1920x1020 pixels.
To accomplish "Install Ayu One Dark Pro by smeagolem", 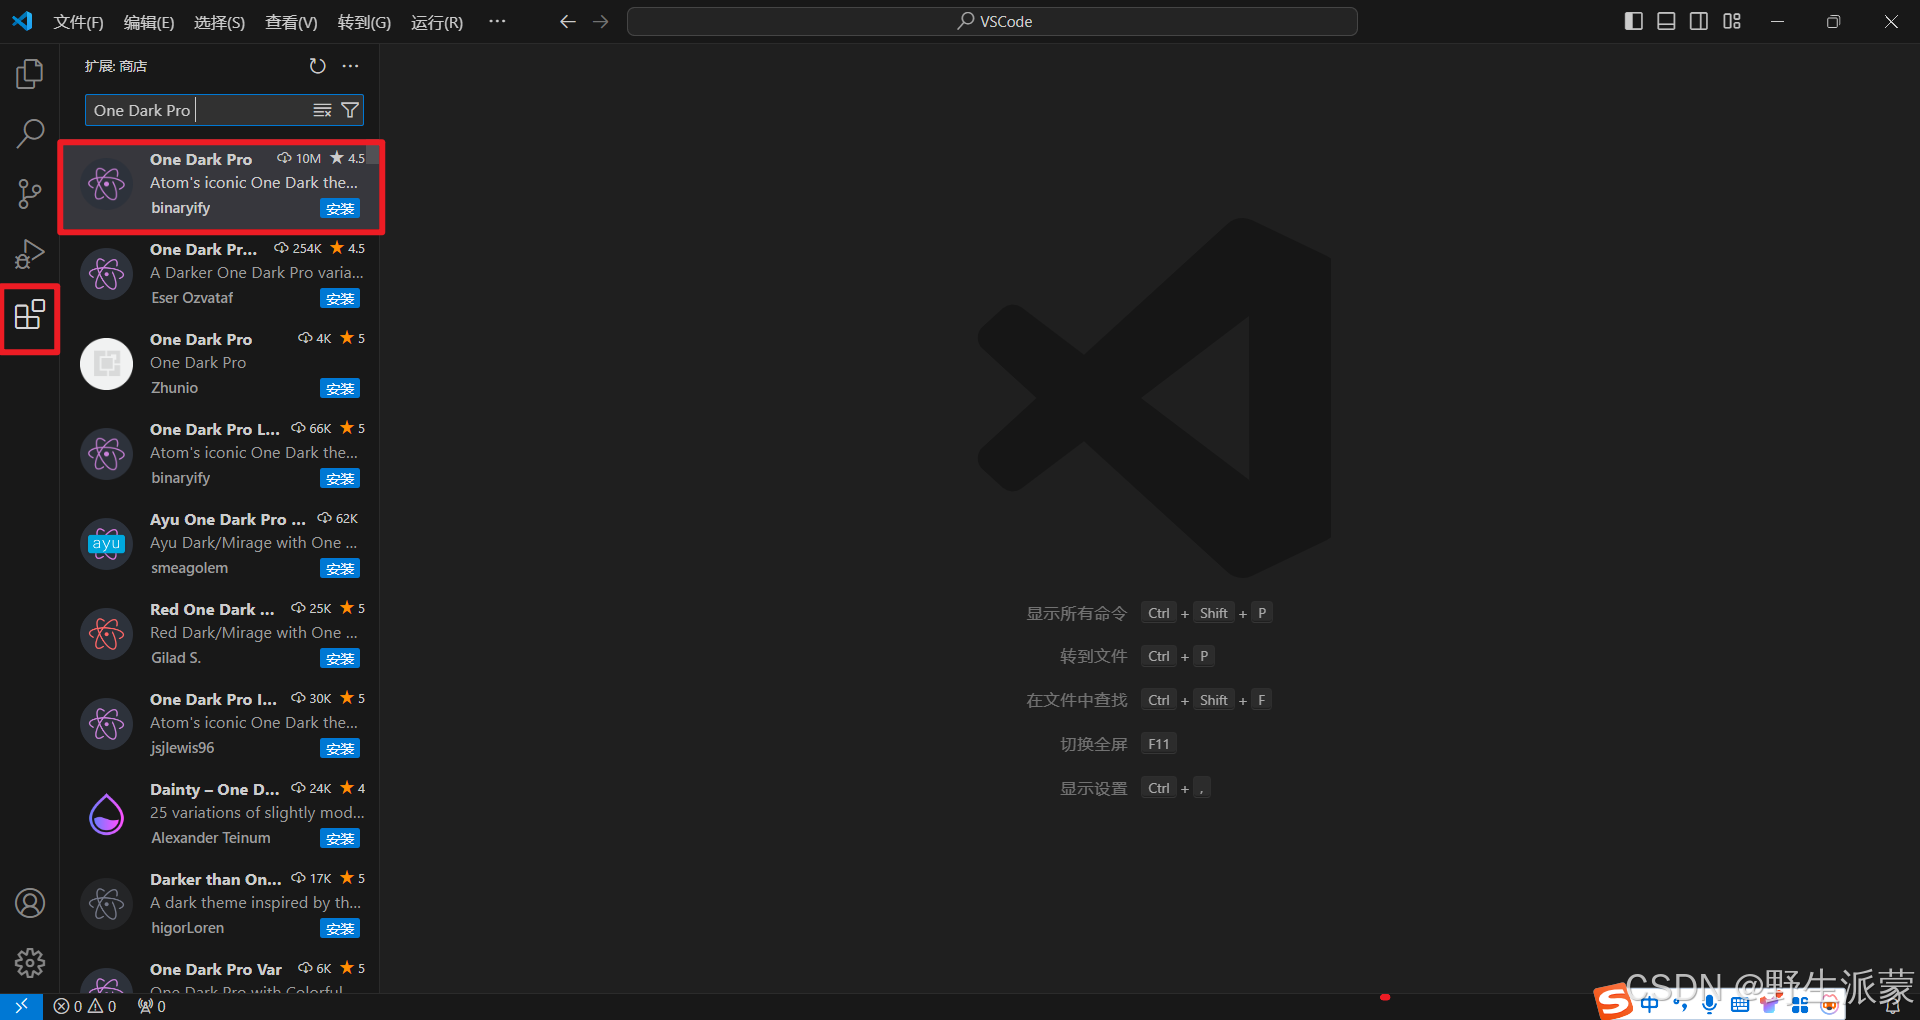I will pyautogui.click(x=340, y=569).
